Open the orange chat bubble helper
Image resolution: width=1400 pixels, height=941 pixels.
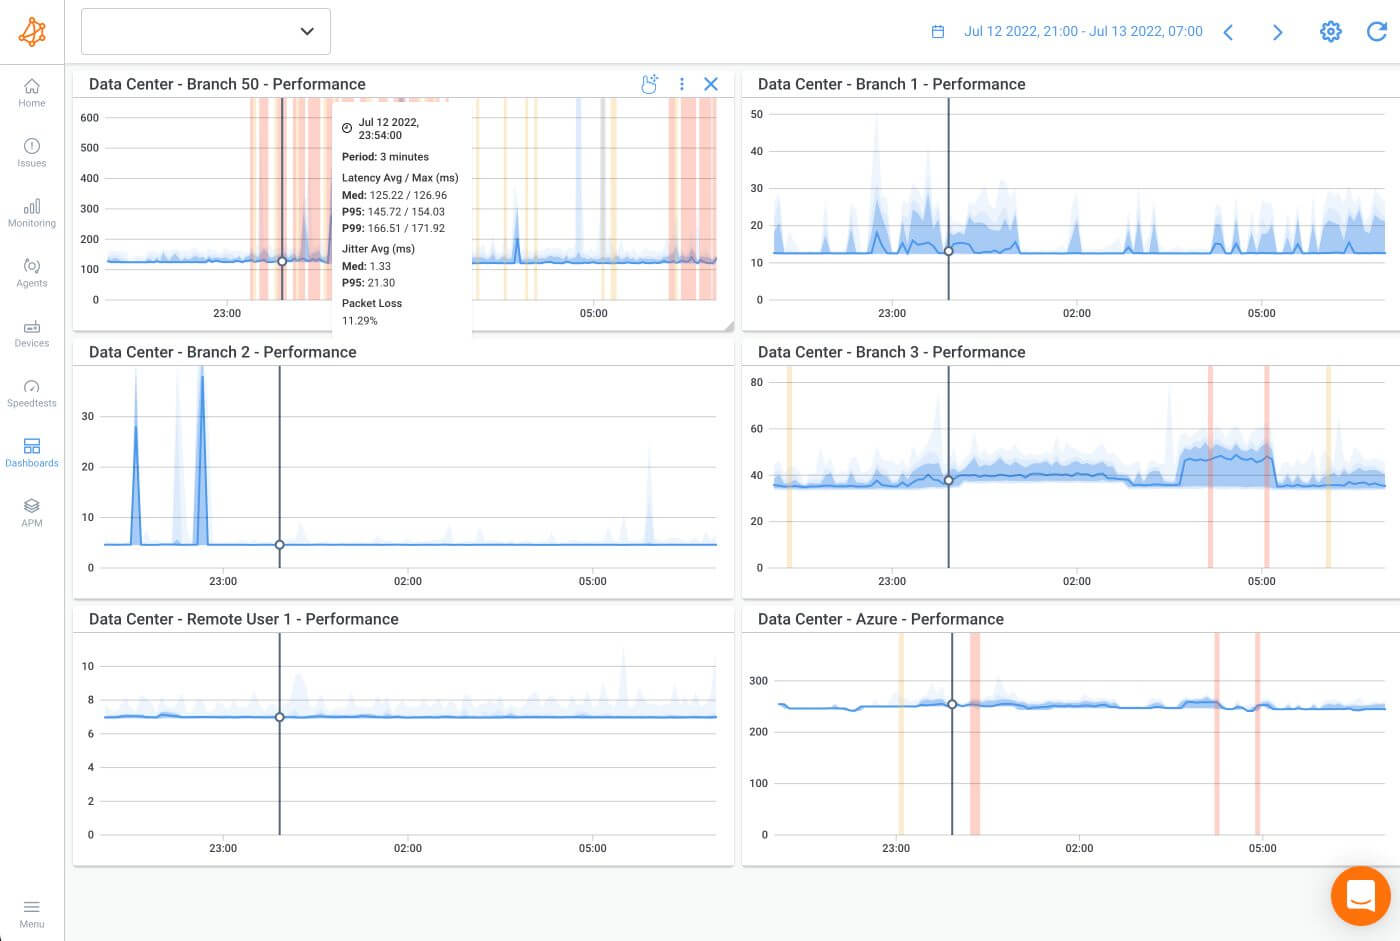(x=1361, y=896)
